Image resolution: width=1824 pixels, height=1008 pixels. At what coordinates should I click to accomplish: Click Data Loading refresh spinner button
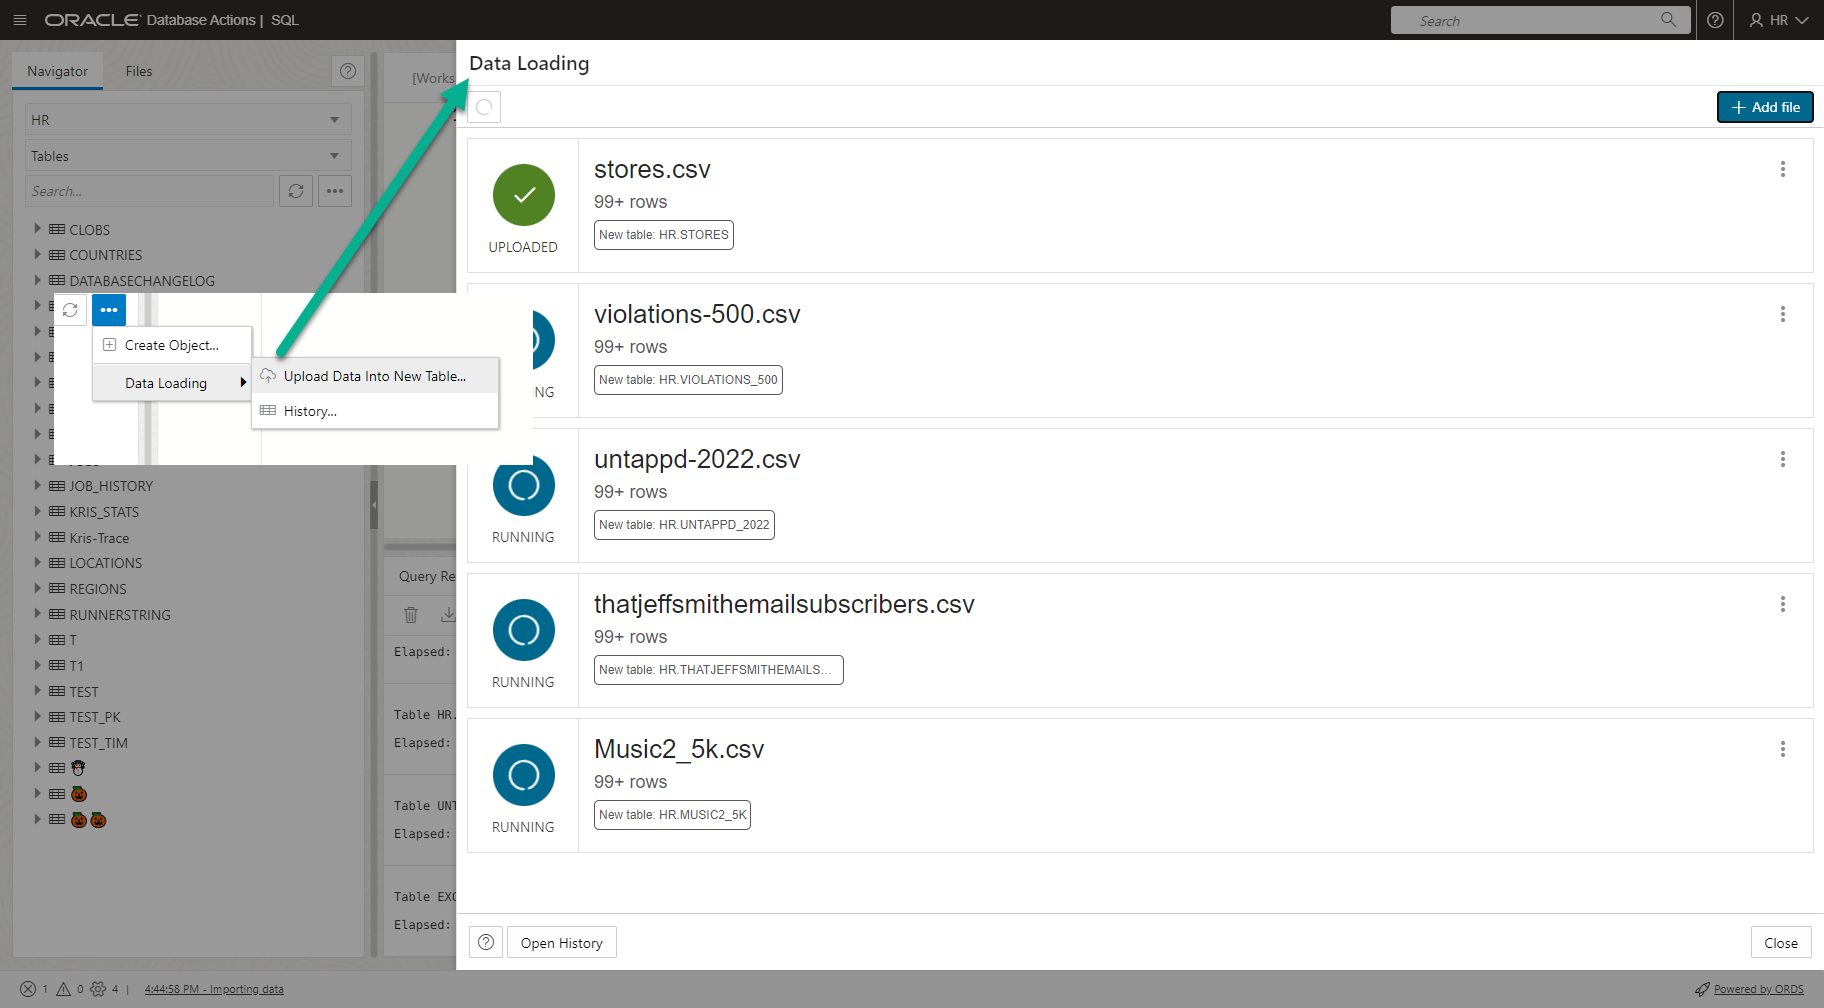click(x=484, y=107)
